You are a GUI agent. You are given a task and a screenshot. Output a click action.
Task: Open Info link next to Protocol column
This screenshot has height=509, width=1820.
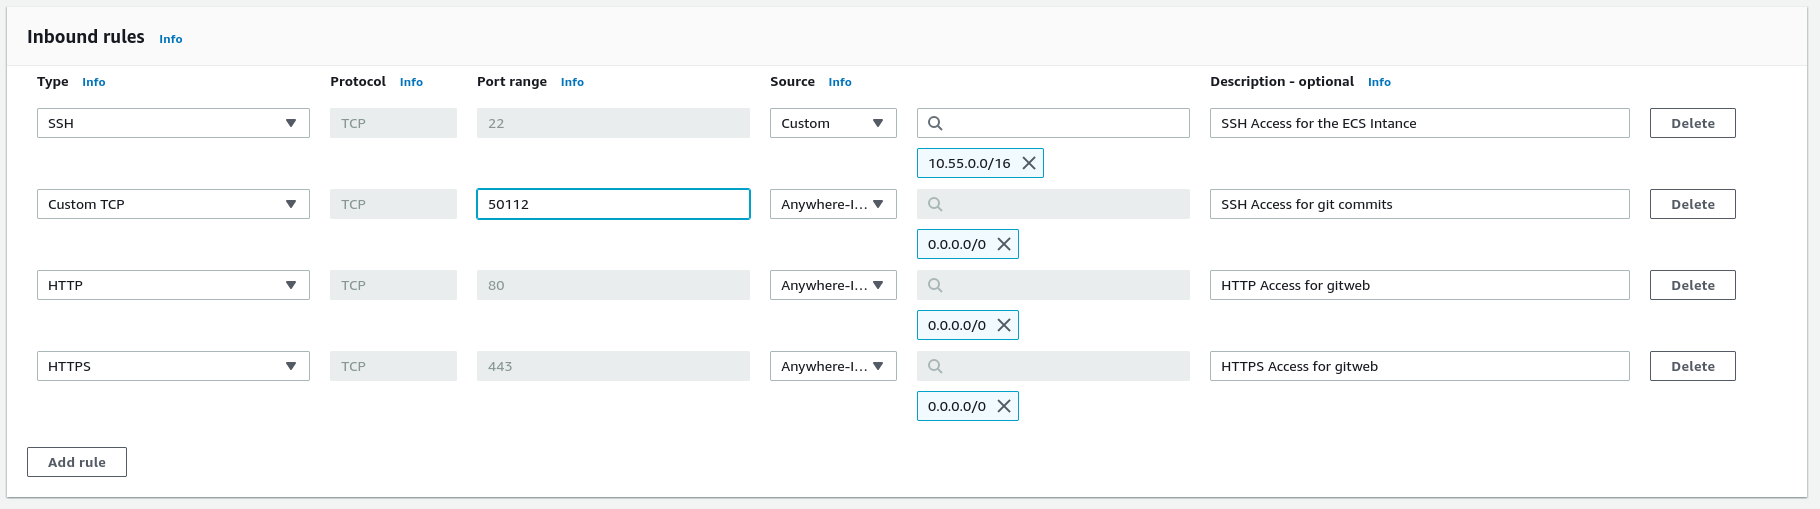pyautogui.click(x=411, y=82)
